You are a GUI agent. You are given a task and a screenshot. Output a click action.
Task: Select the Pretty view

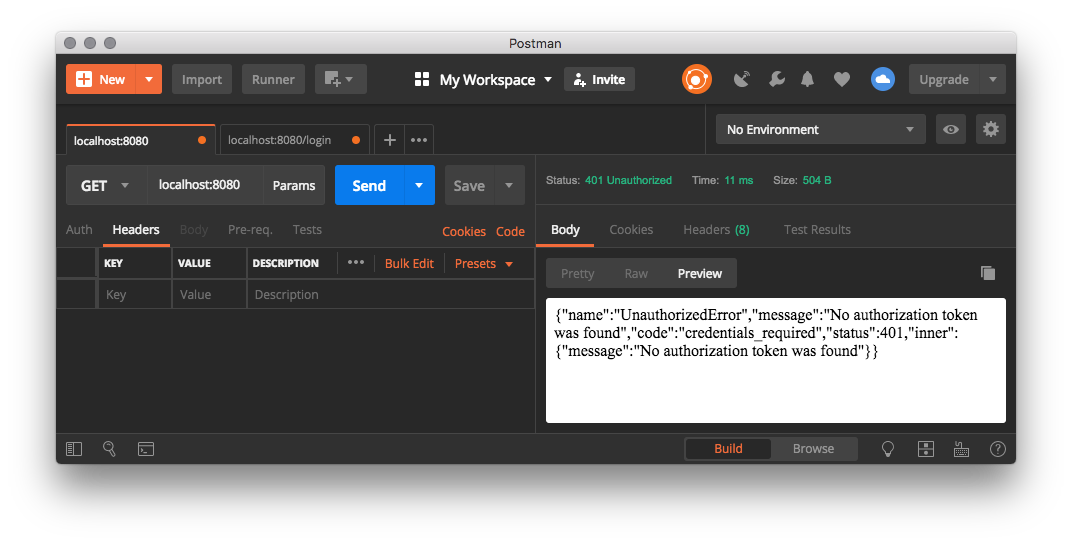(x=578, y=273)
